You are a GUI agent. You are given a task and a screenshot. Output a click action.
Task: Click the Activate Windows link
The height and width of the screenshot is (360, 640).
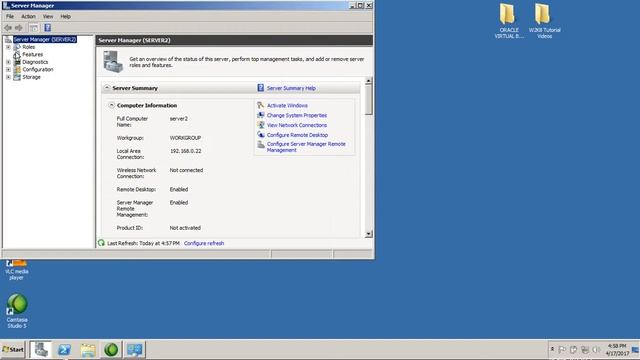tap(287, 105)
